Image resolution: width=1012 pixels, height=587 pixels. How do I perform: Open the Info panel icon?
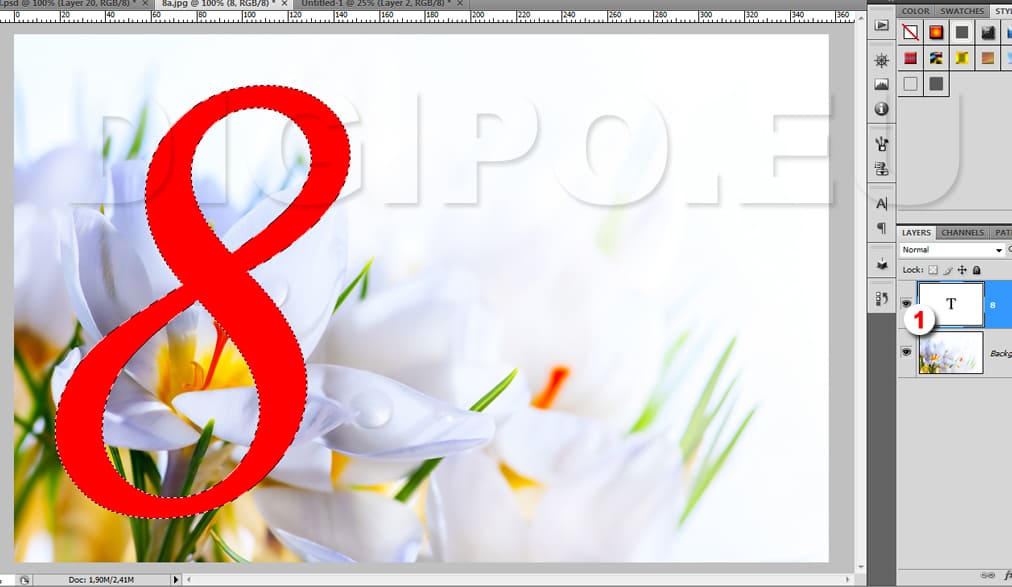pyautogui.click(x=881, y=109)
